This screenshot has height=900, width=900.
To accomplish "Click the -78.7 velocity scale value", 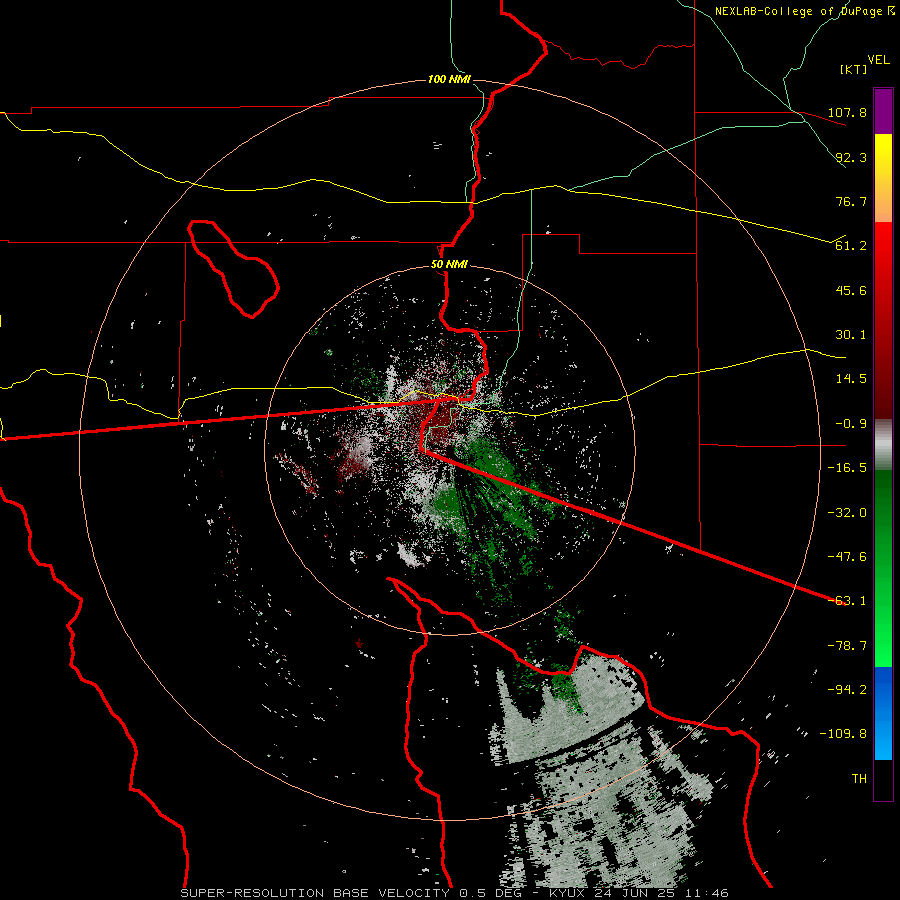I will pyautogui.click(x=847, y=646).
